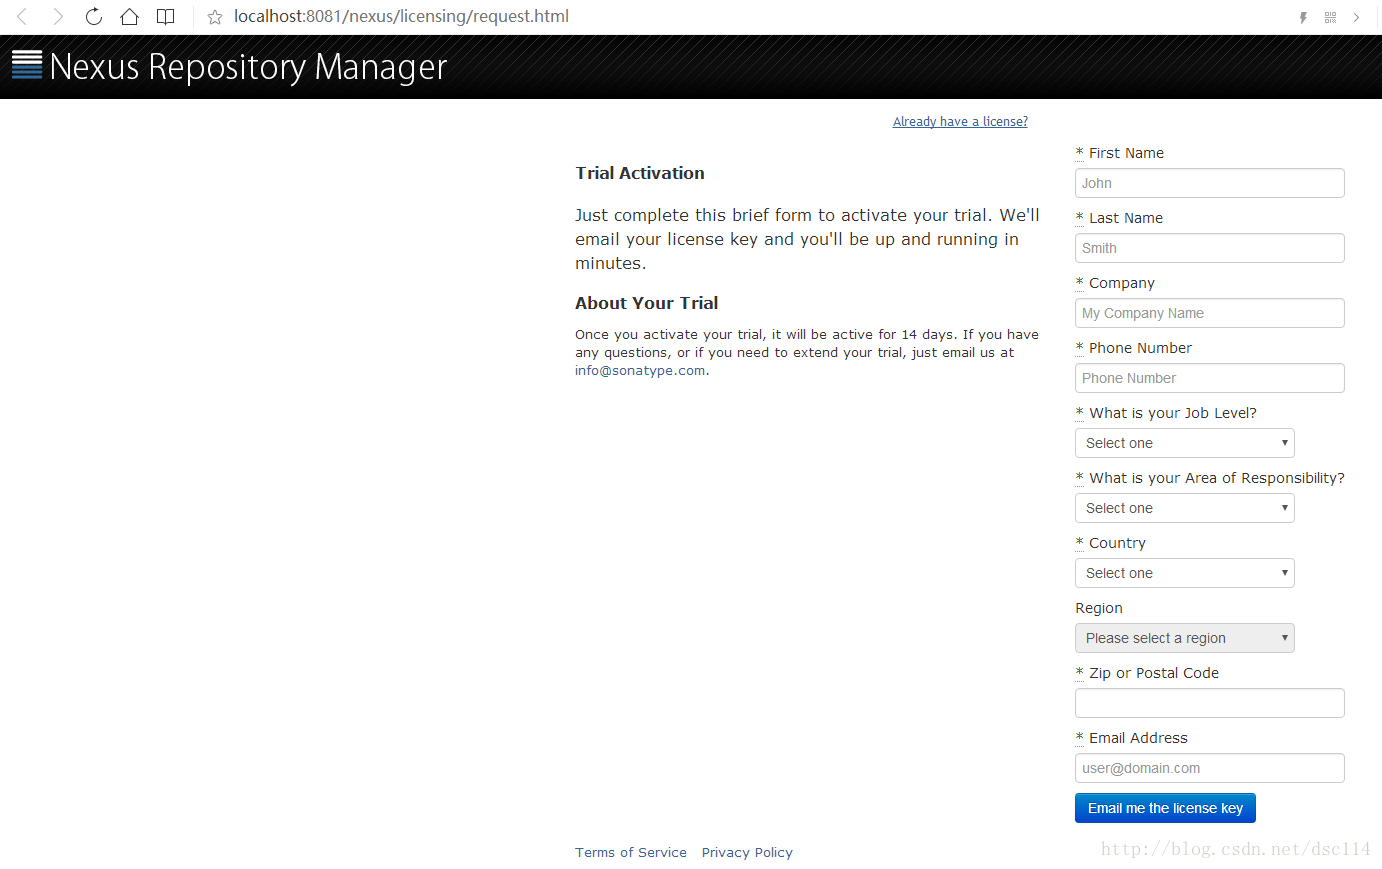Click the lightning bolt icon in address bar
Viewport: 1382px width, 869px height.
point(1303,17)
